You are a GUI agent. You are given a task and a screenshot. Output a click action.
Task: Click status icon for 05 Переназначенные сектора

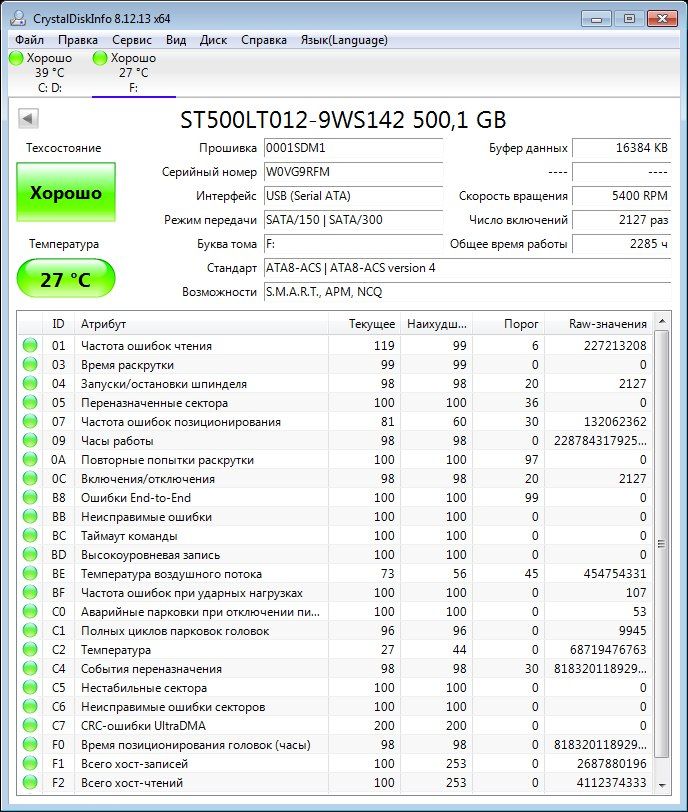tap(30, 402)
